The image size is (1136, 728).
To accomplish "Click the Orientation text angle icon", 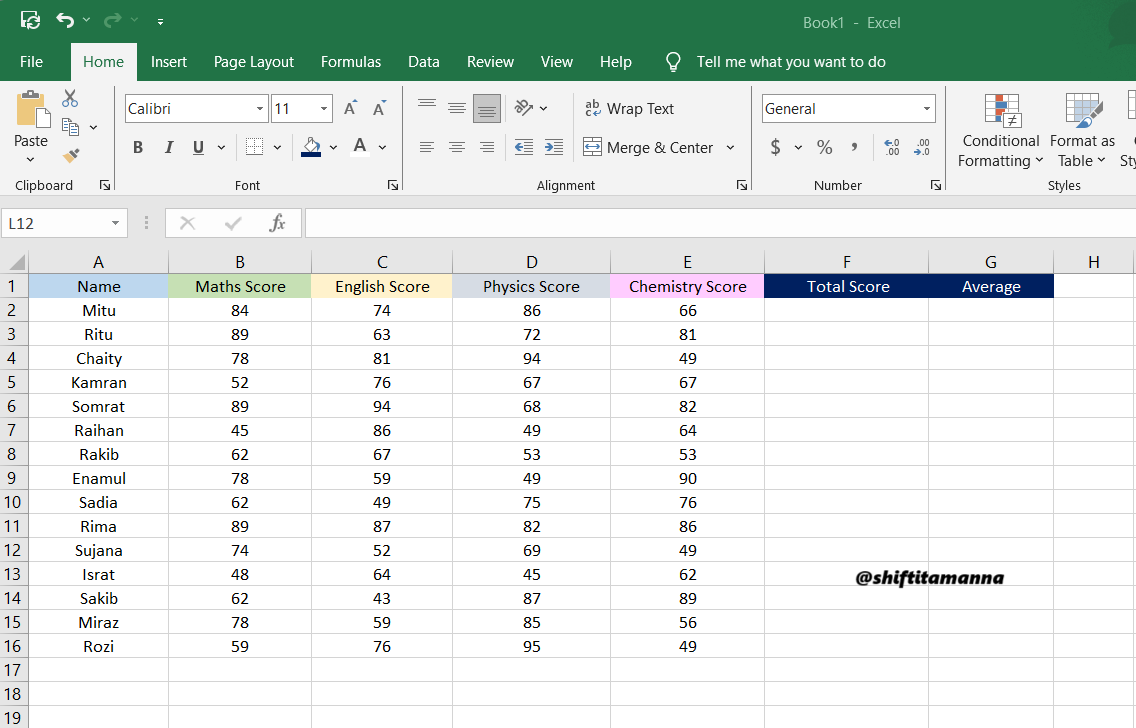I will [524, 108].
